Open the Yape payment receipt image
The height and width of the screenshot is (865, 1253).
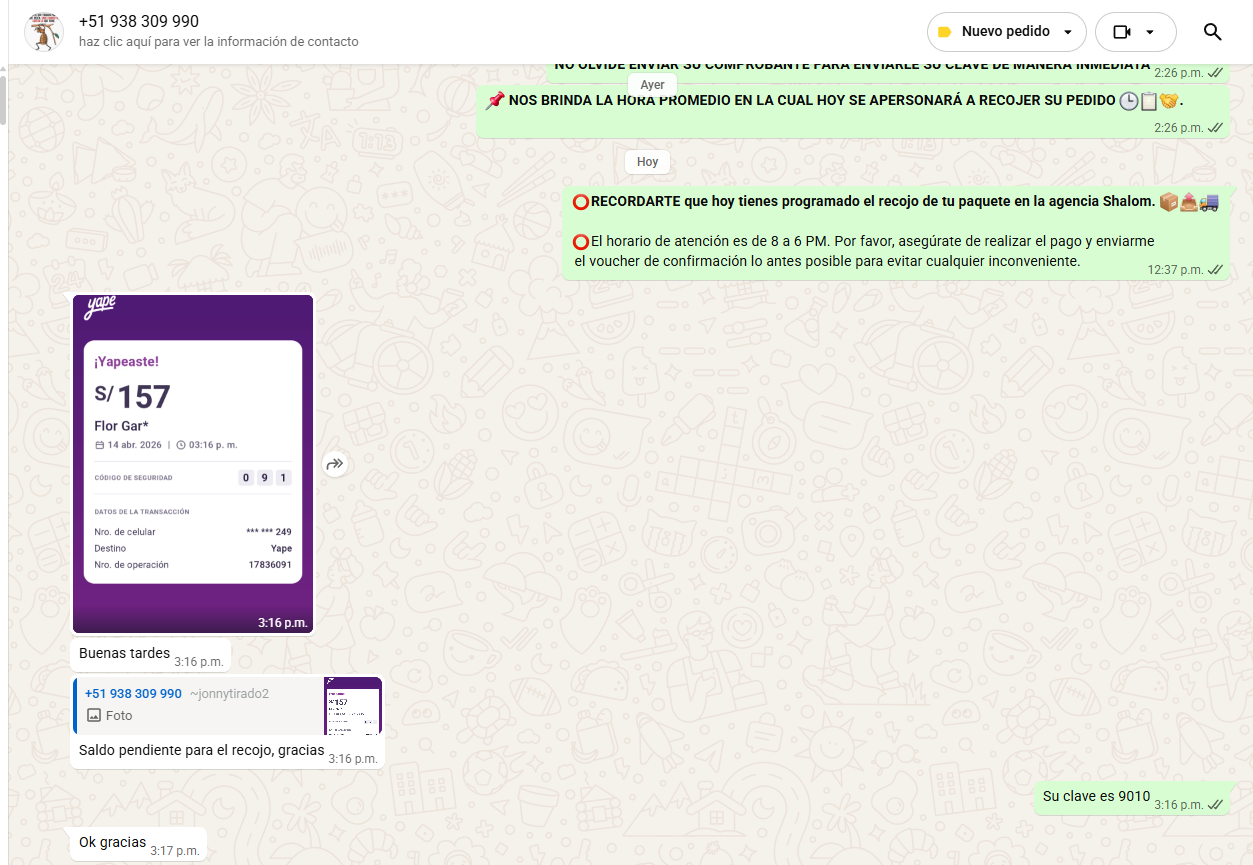193,463
